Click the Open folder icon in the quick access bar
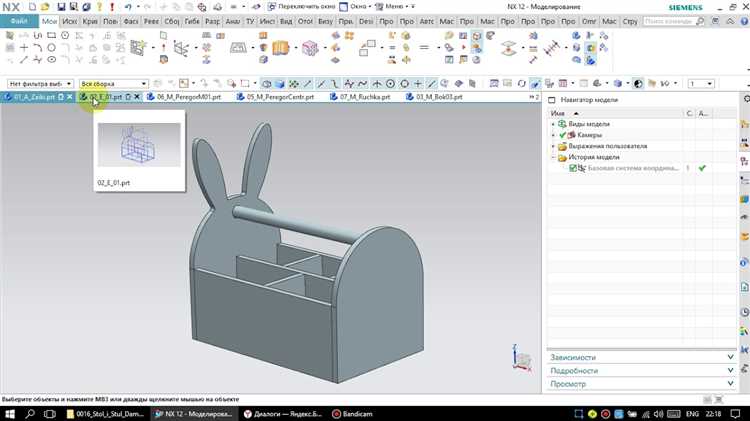Image resolution: width=750 pixels, height=421 pixels. click(x=45, y=7)
